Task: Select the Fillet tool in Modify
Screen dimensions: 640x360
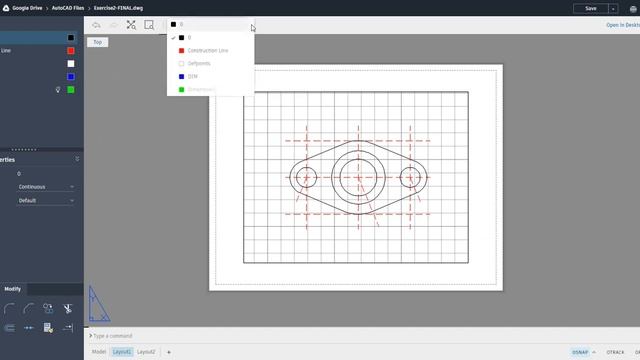Action: coord(9,308)
